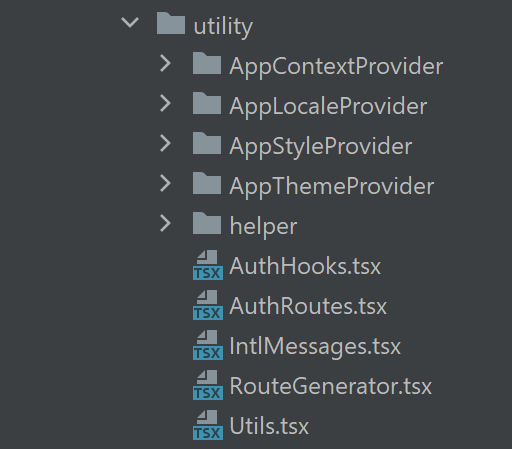Viewport: 512px width, 449px height.
Task: Click the helper folder icon
Action: coord(207,223)
